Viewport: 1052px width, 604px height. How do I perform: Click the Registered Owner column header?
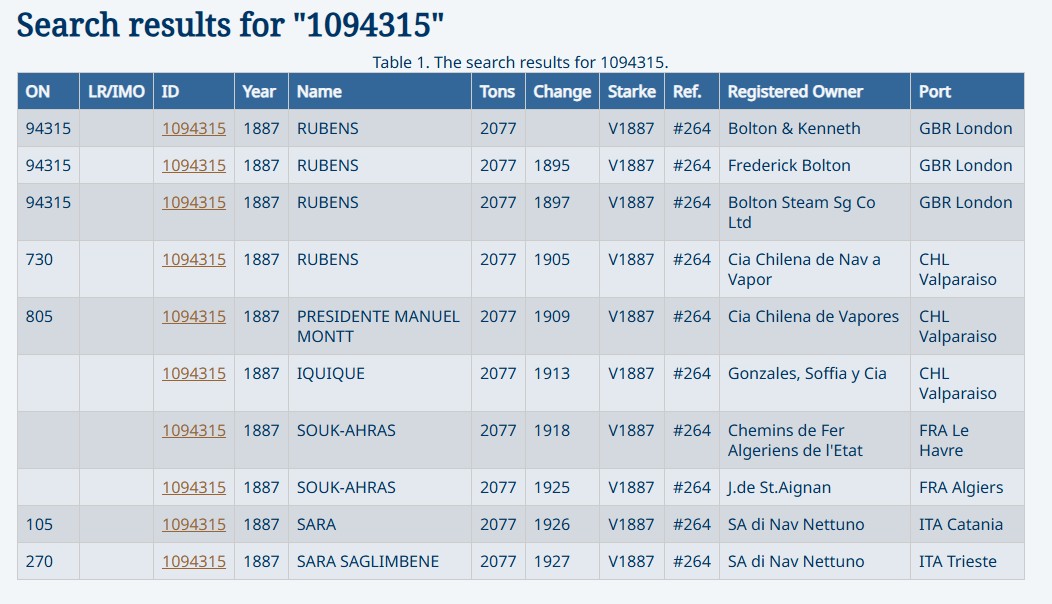pyautogui.click(x=795, y=91)
